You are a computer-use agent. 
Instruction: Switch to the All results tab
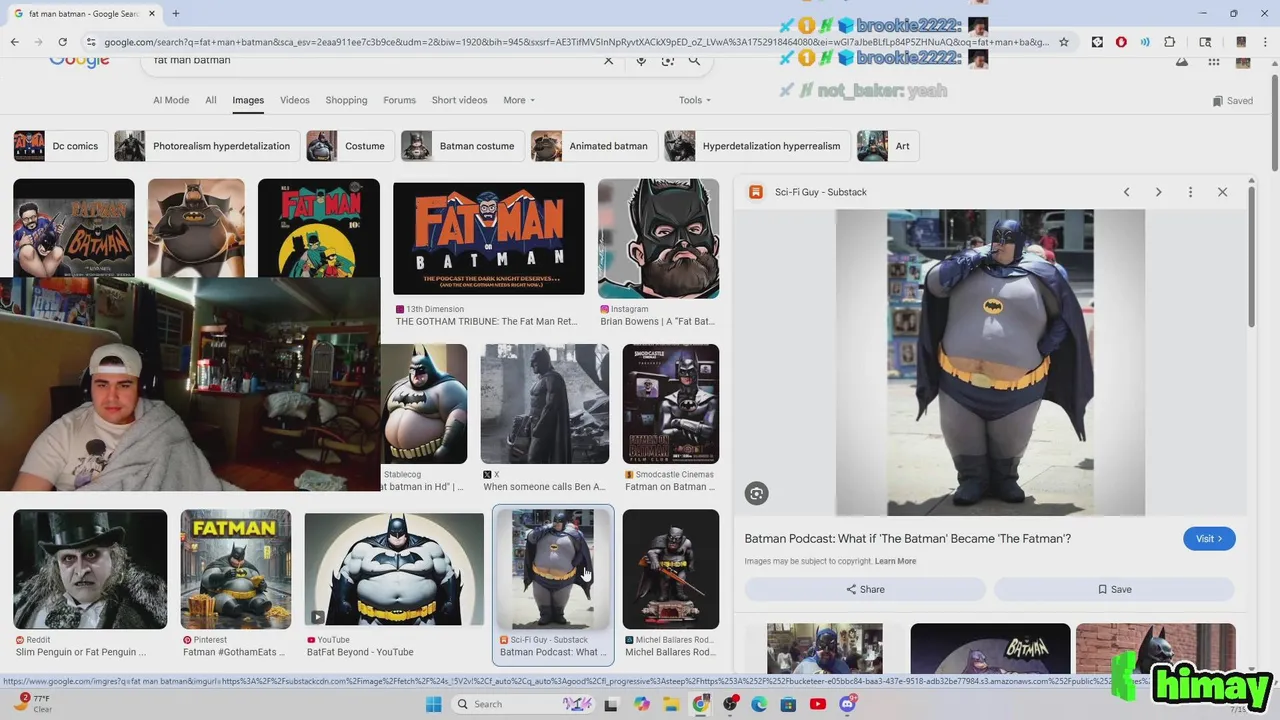pyautogui.click(x=211, y=100)
